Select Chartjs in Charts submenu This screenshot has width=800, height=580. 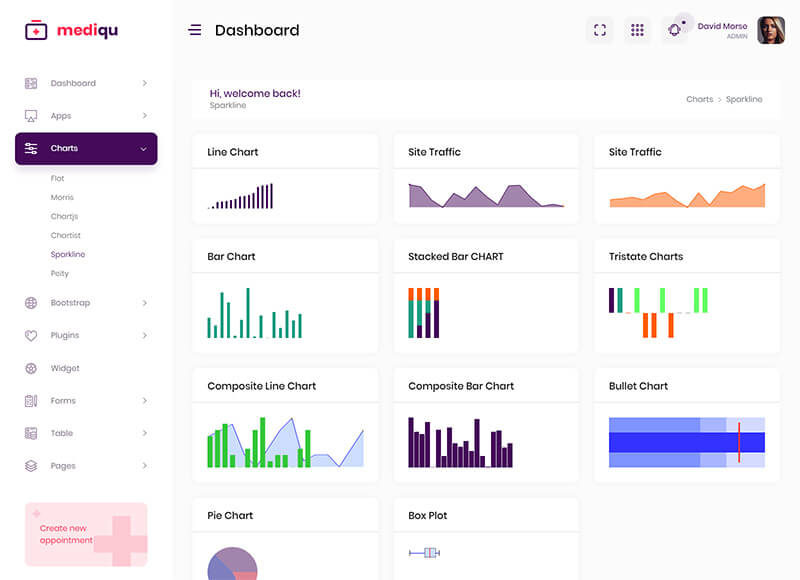click(64, 216)
